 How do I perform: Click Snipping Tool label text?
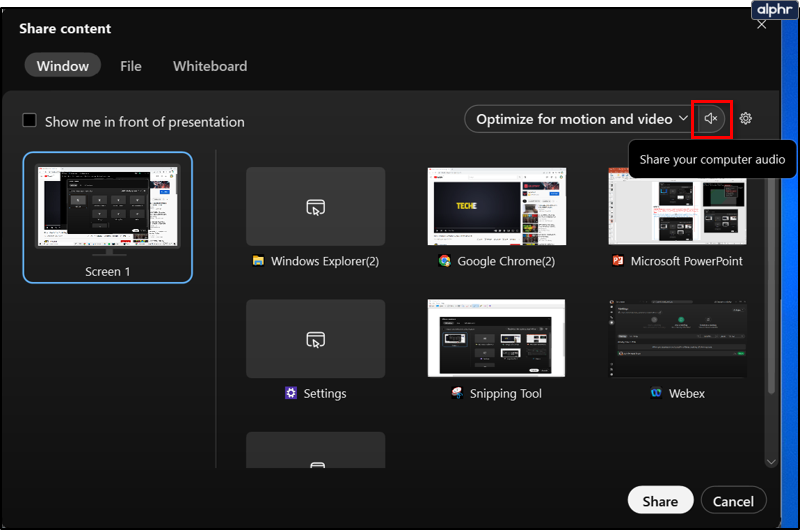[x=506, y=393]
